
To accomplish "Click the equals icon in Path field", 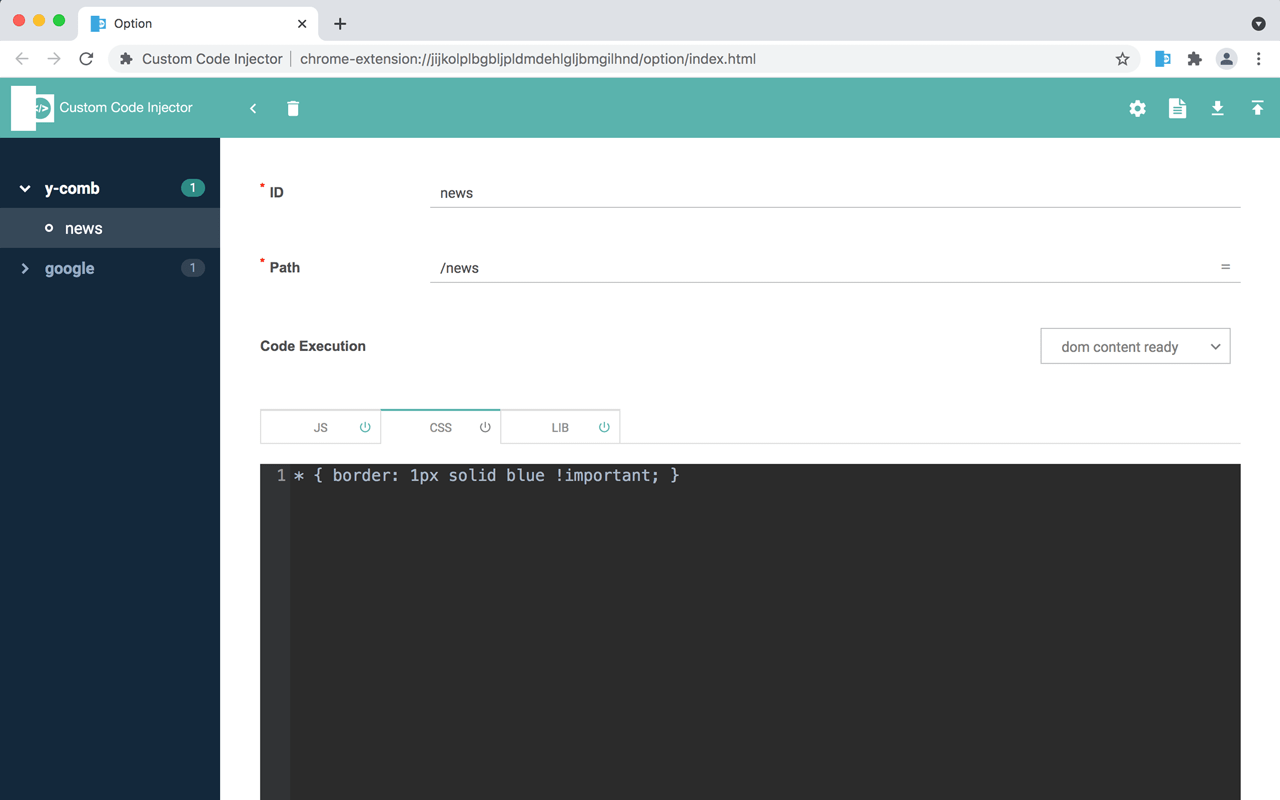I will (x=1225, y=267).
